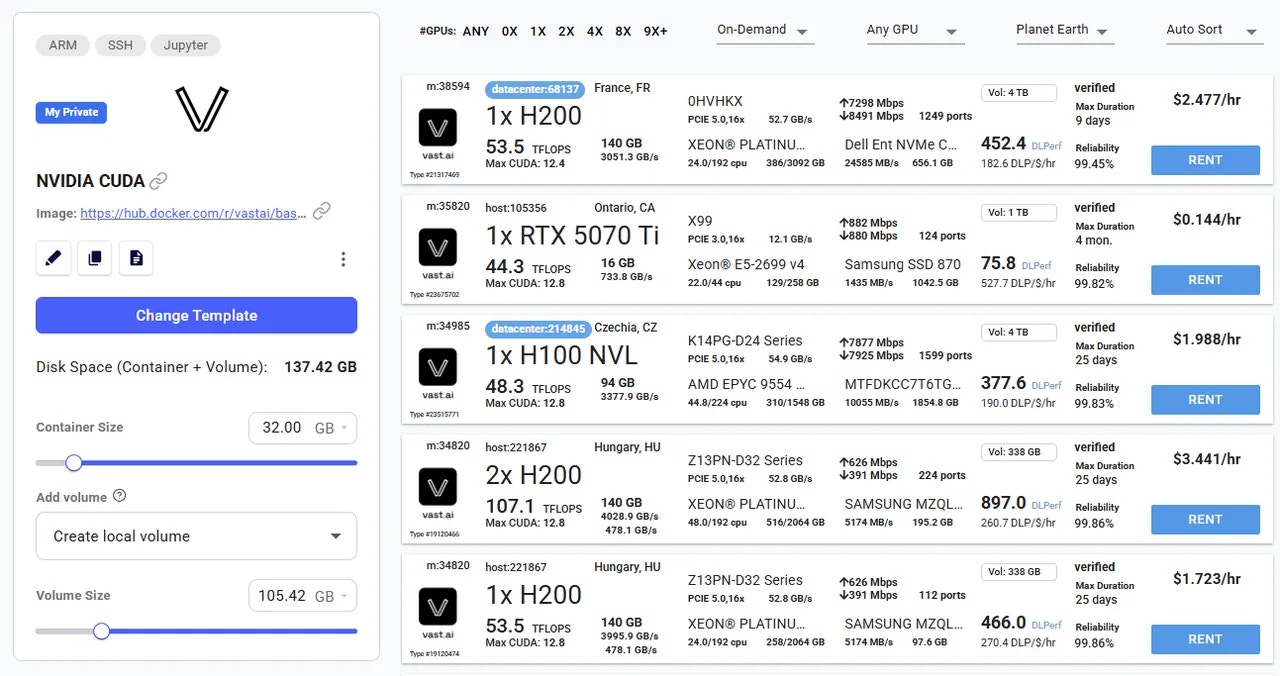Click the Volume Size slider handle
Image resolution: width=1280 pixels, height=676 pixels.
point(101,631)
